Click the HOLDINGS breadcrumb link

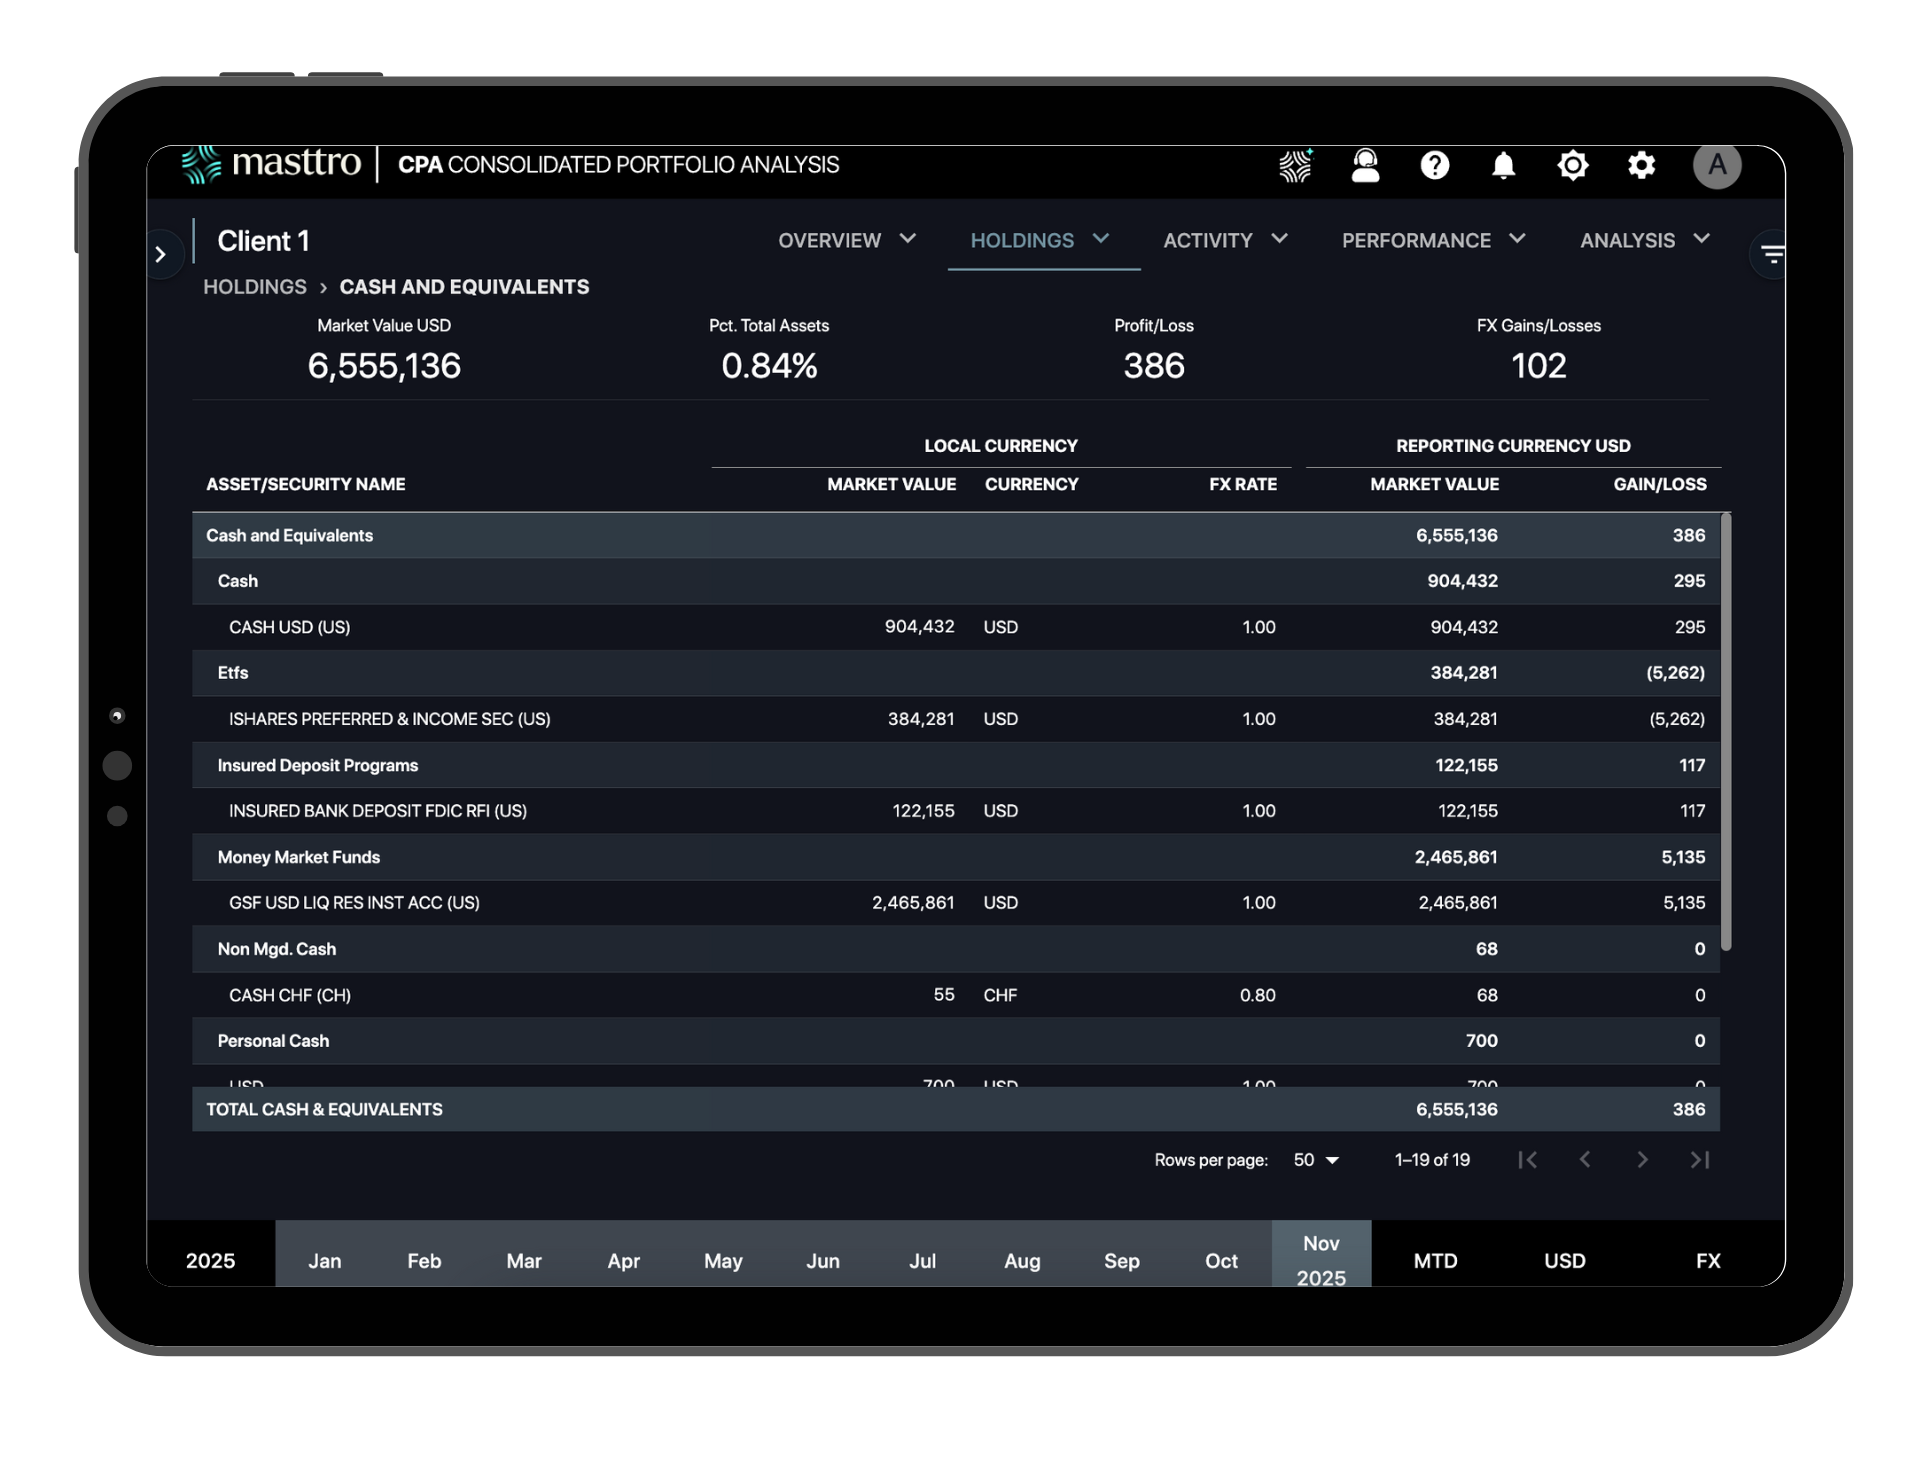255,287
